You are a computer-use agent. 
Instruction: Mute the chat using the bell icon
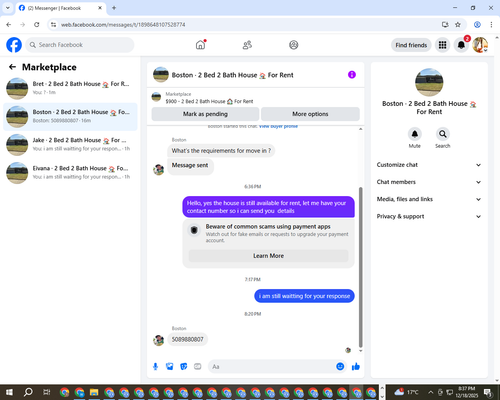click(414, 134)
